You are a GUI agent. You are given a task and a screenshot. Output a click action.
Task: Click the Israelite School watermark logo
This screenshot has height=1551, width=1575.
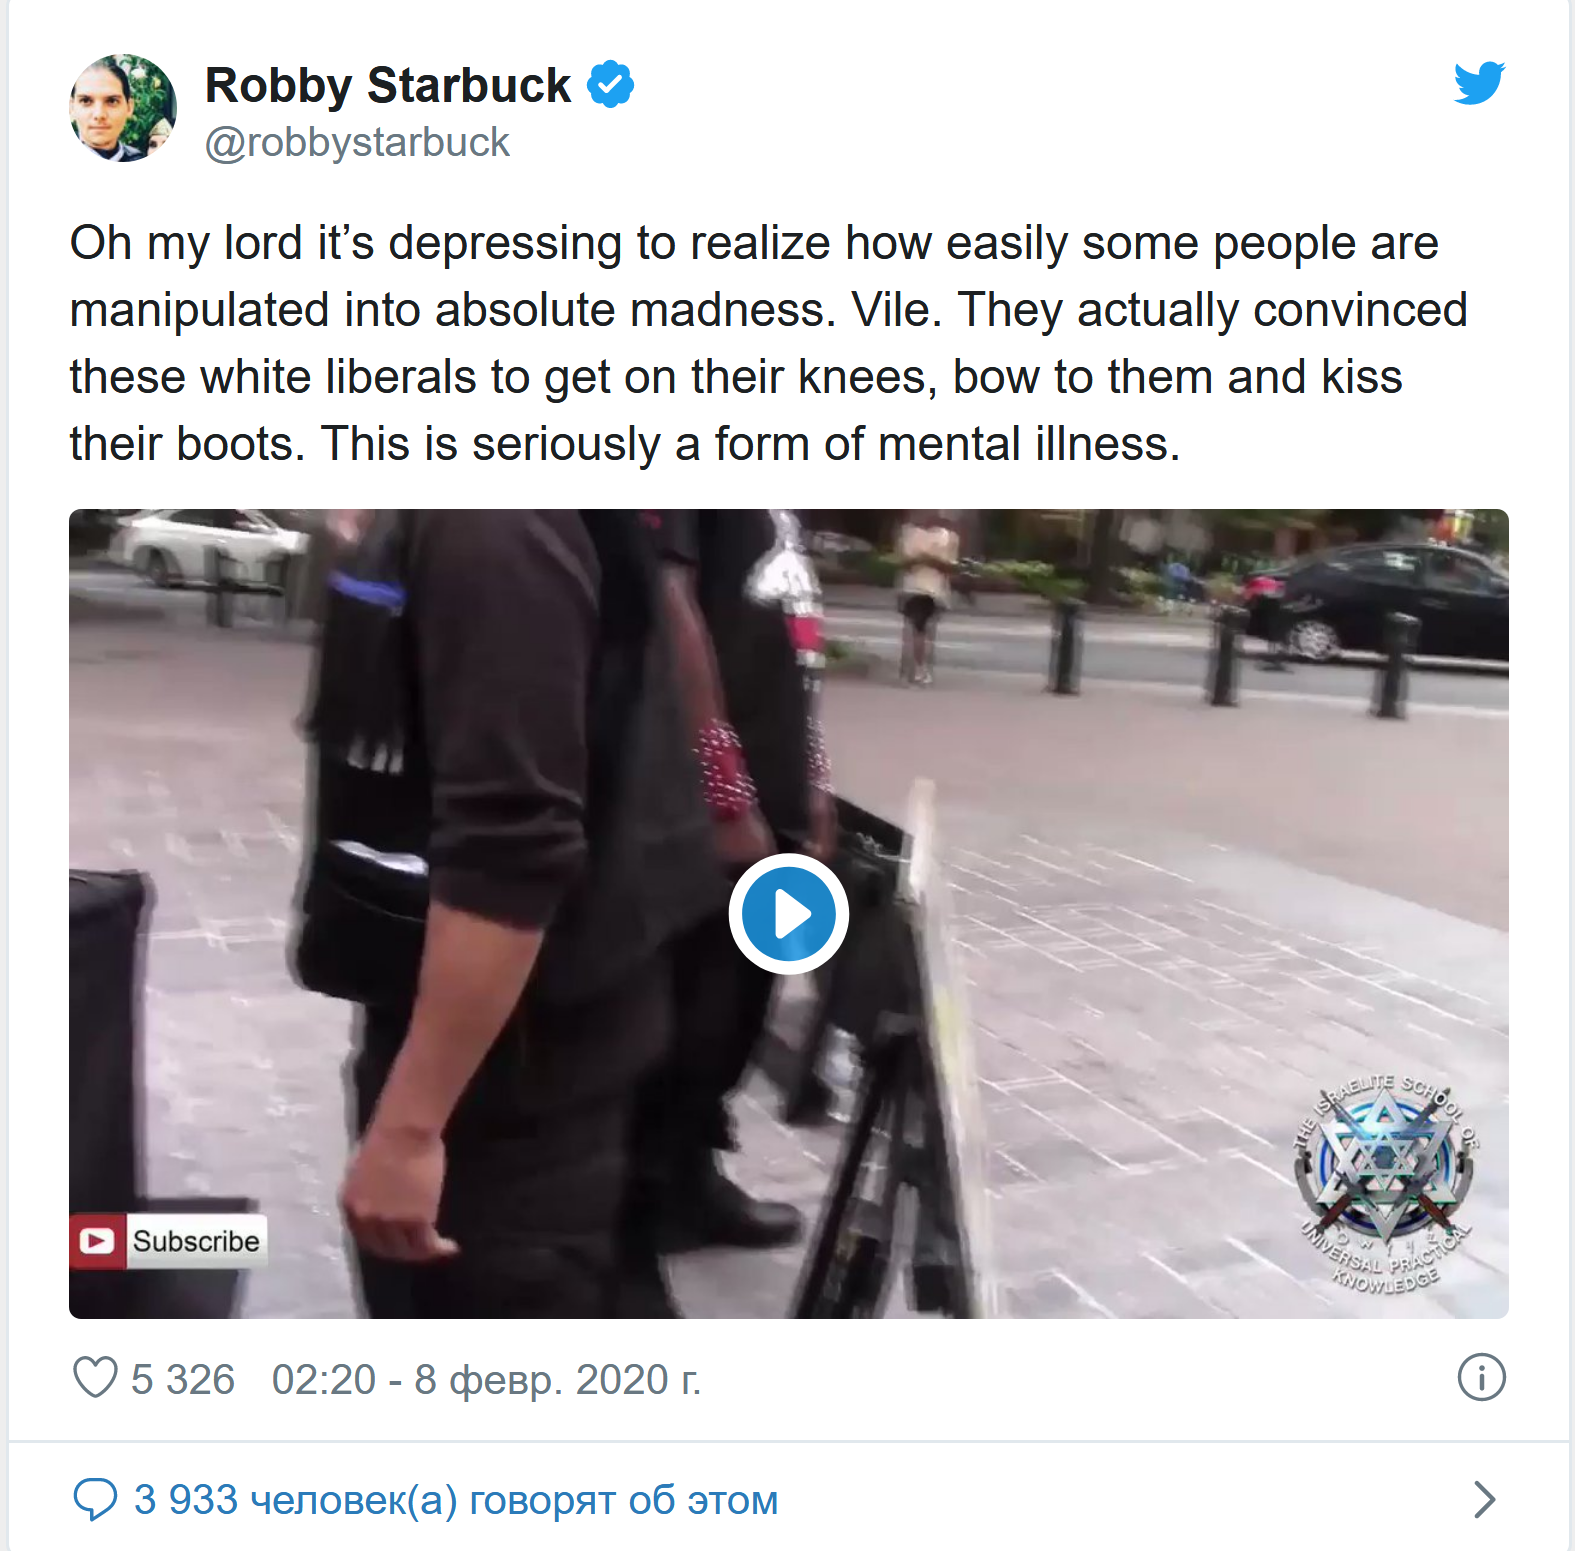click(1387, 1183)
